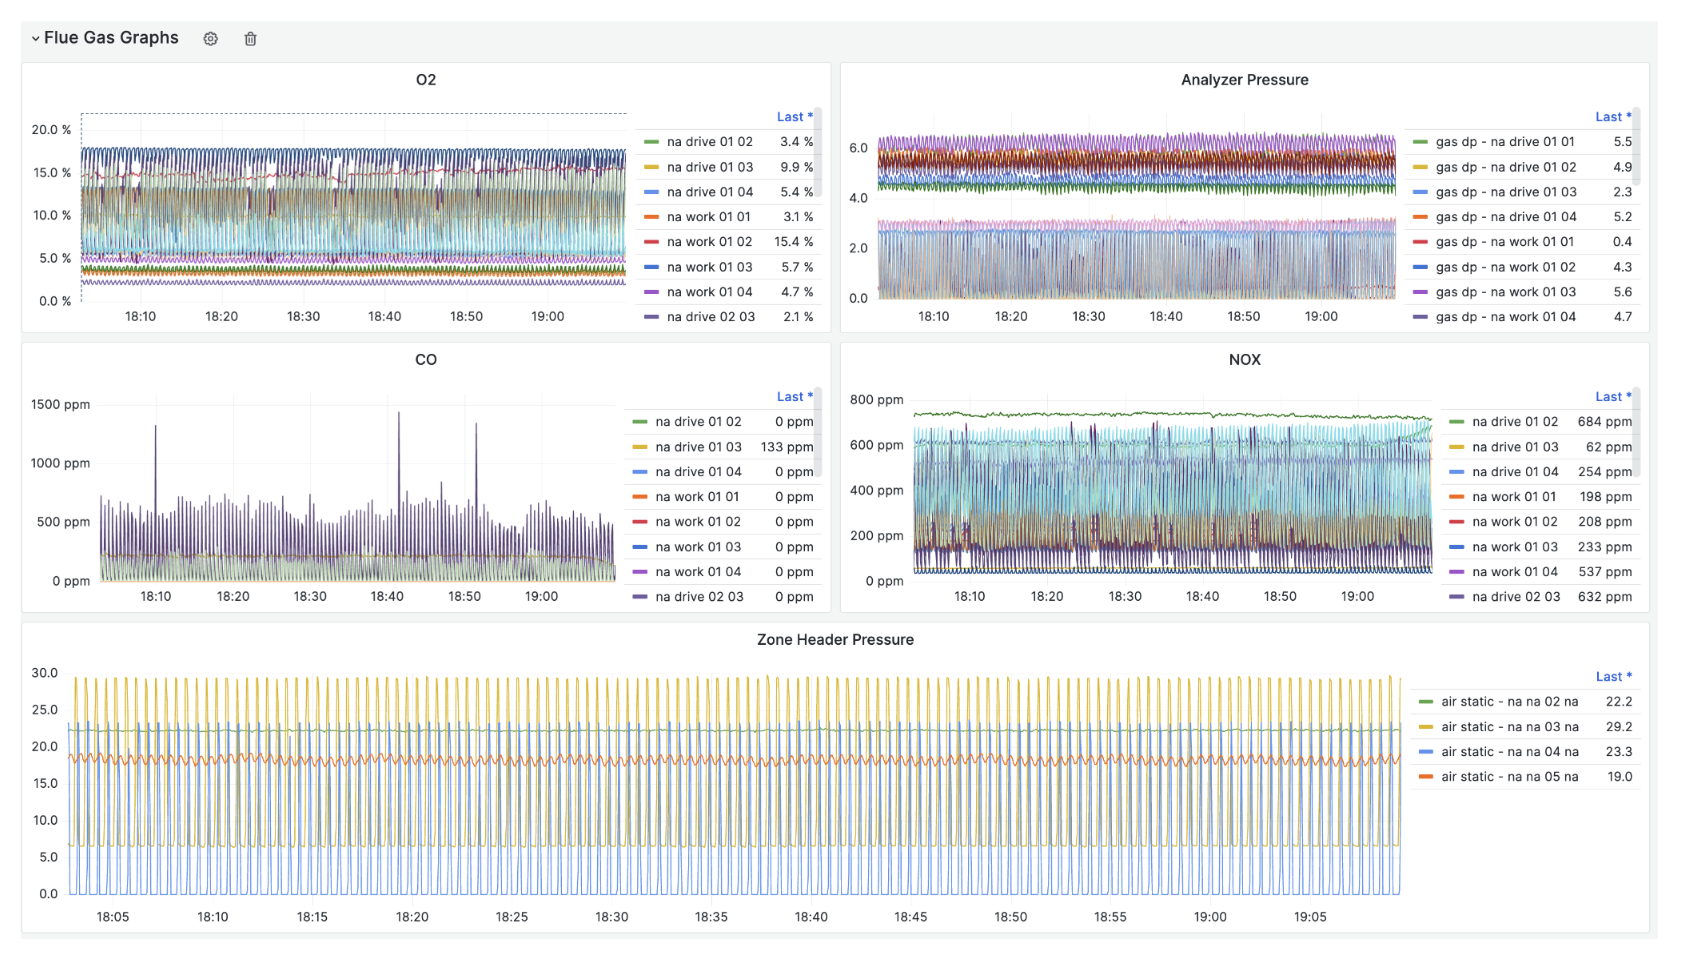Open the Analyzer Pressure panel title menu
Screen dimensions: 1682x972
[x=1244, y=80]
